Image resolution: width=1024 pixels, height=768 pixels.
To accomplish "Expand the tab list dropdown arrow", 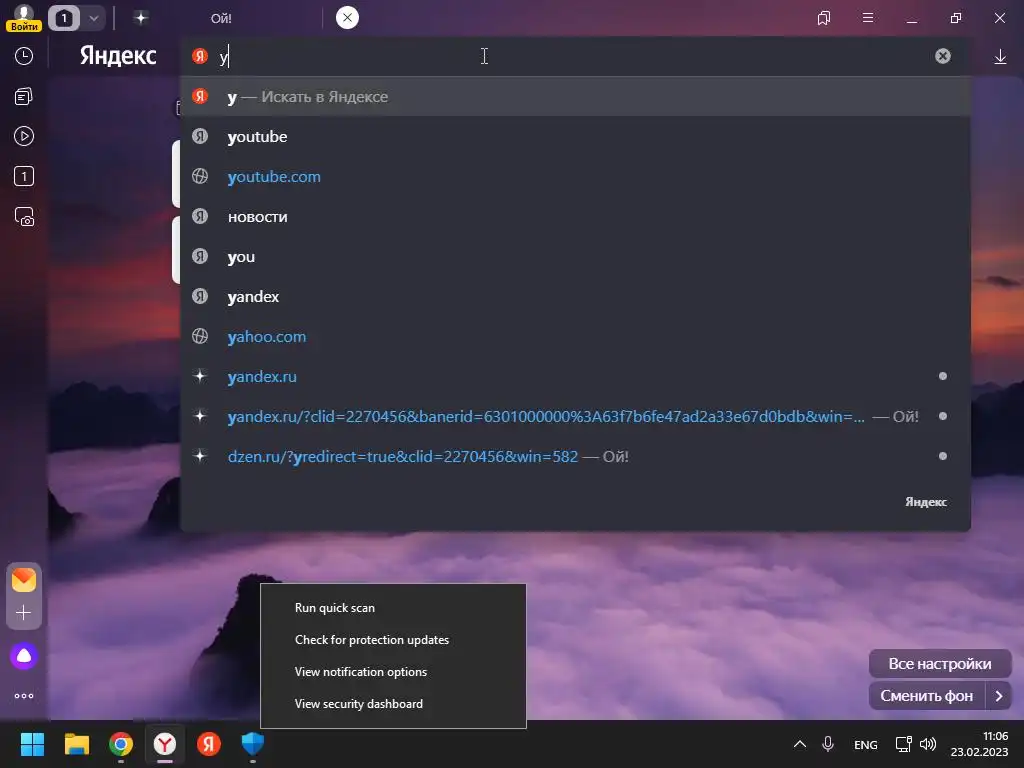I will 93,18.
